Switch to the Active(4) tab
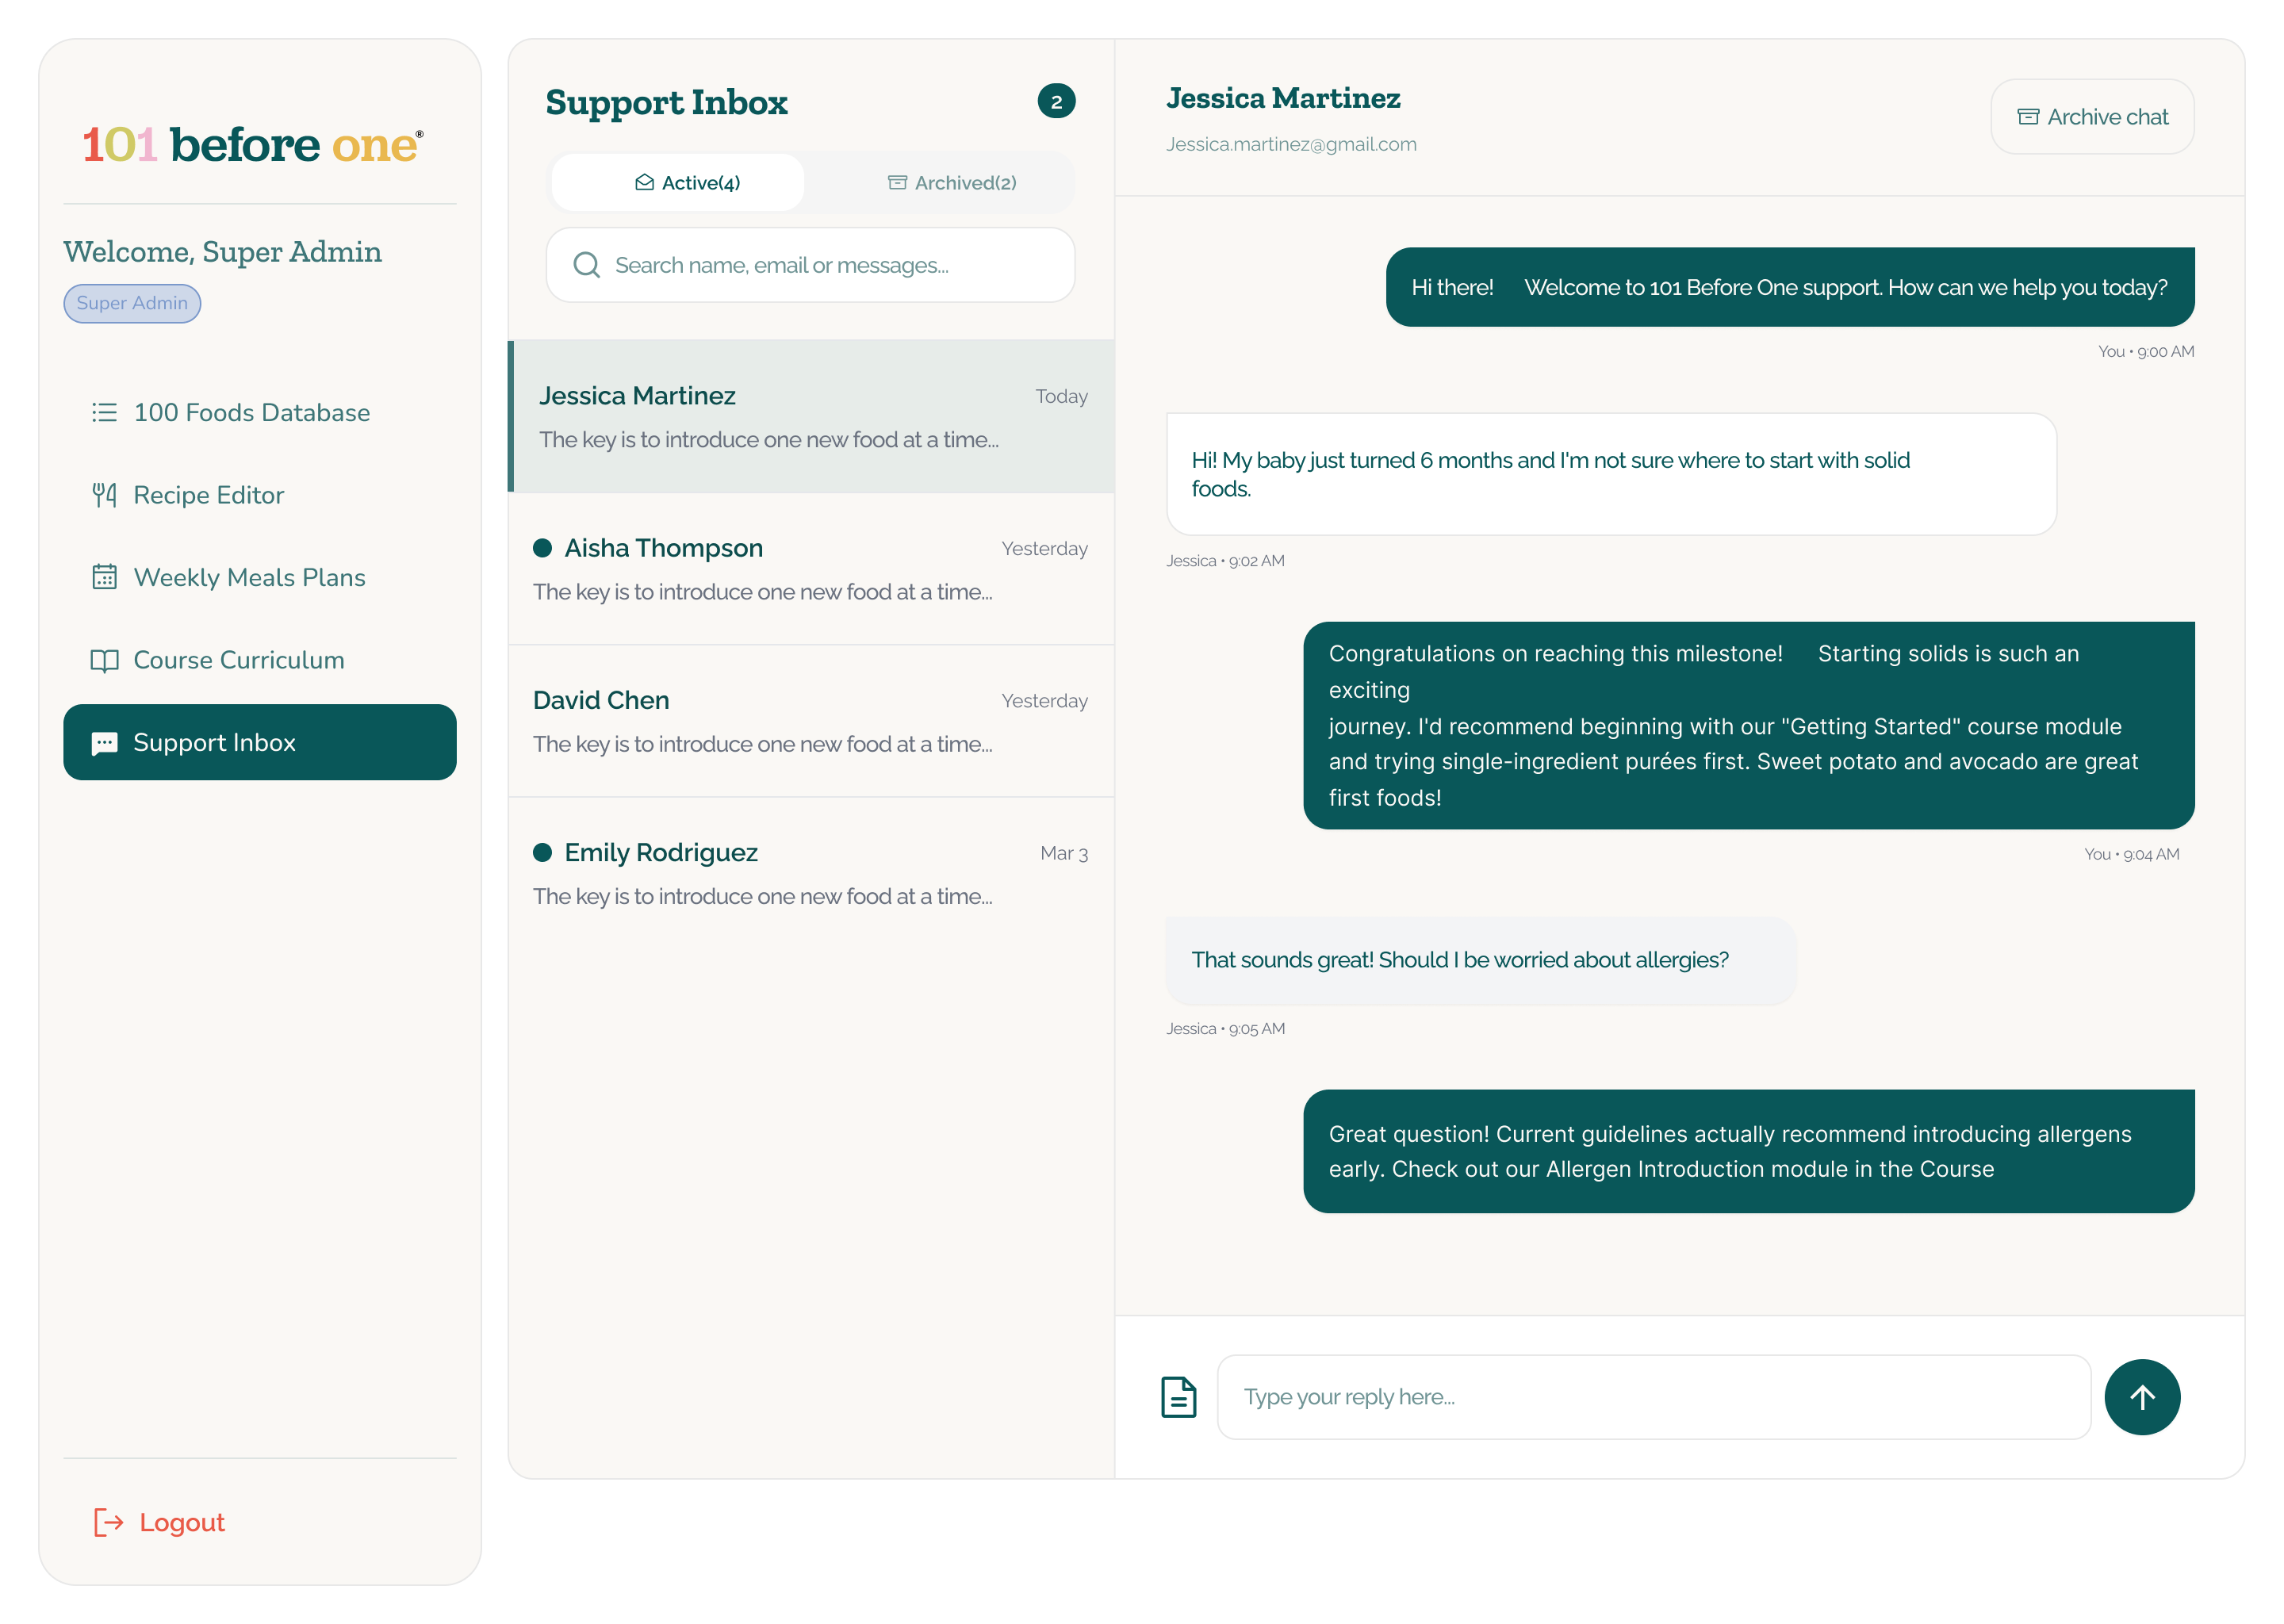This screenshot has width=2284, height=1624. (x=678, y=183)
